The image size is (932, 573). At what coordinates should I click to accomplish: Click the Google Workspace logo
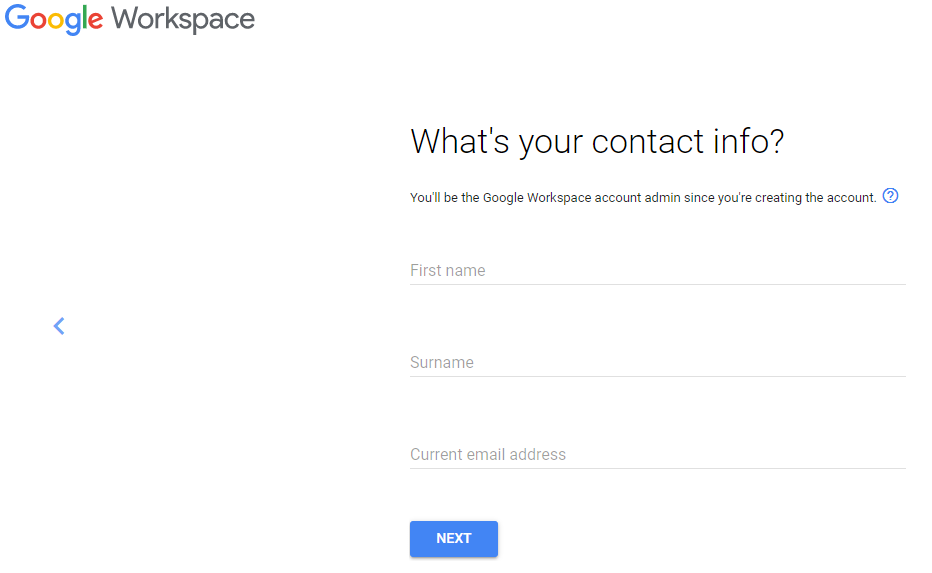130,19
